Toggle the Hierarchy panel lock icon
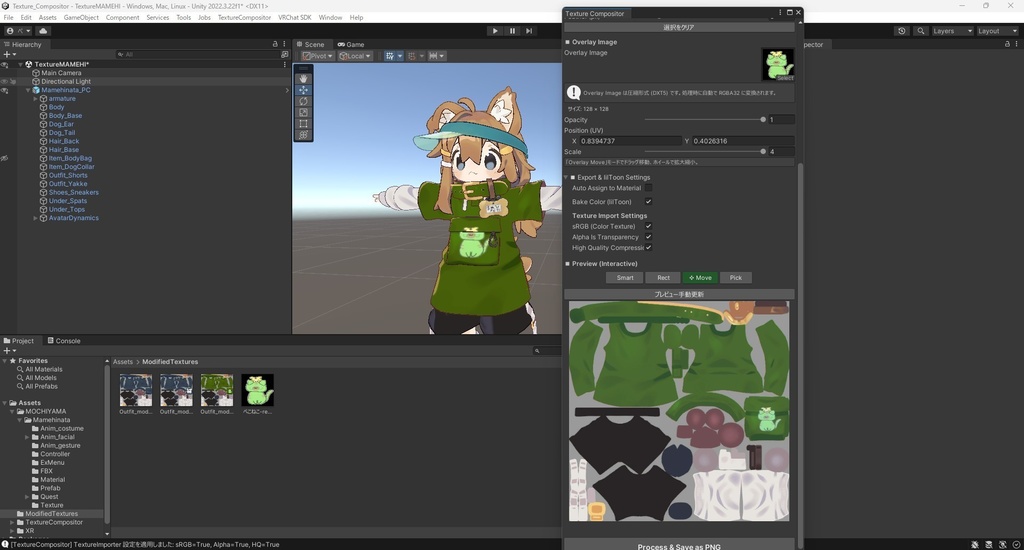 click(275, 44)
